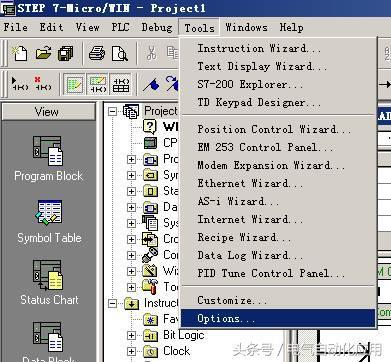Collapse the Instructions tree node
391x362 pixels.
click(113, 303)
